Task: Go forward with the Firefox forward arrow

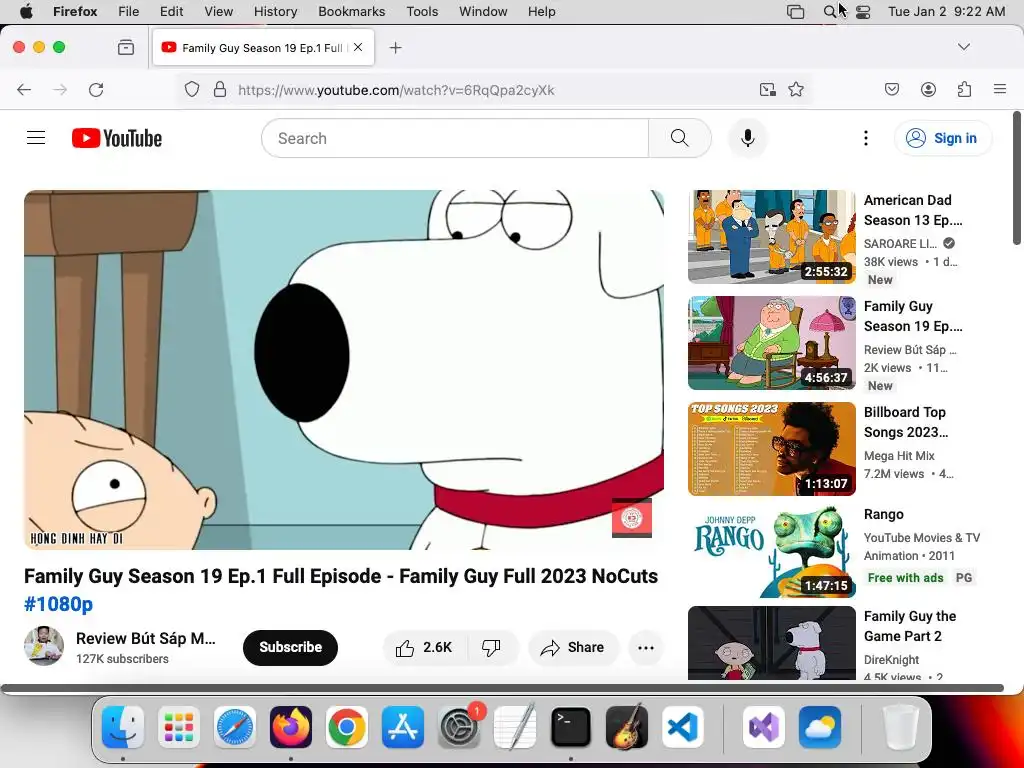Action: click(x=60, y=89)
